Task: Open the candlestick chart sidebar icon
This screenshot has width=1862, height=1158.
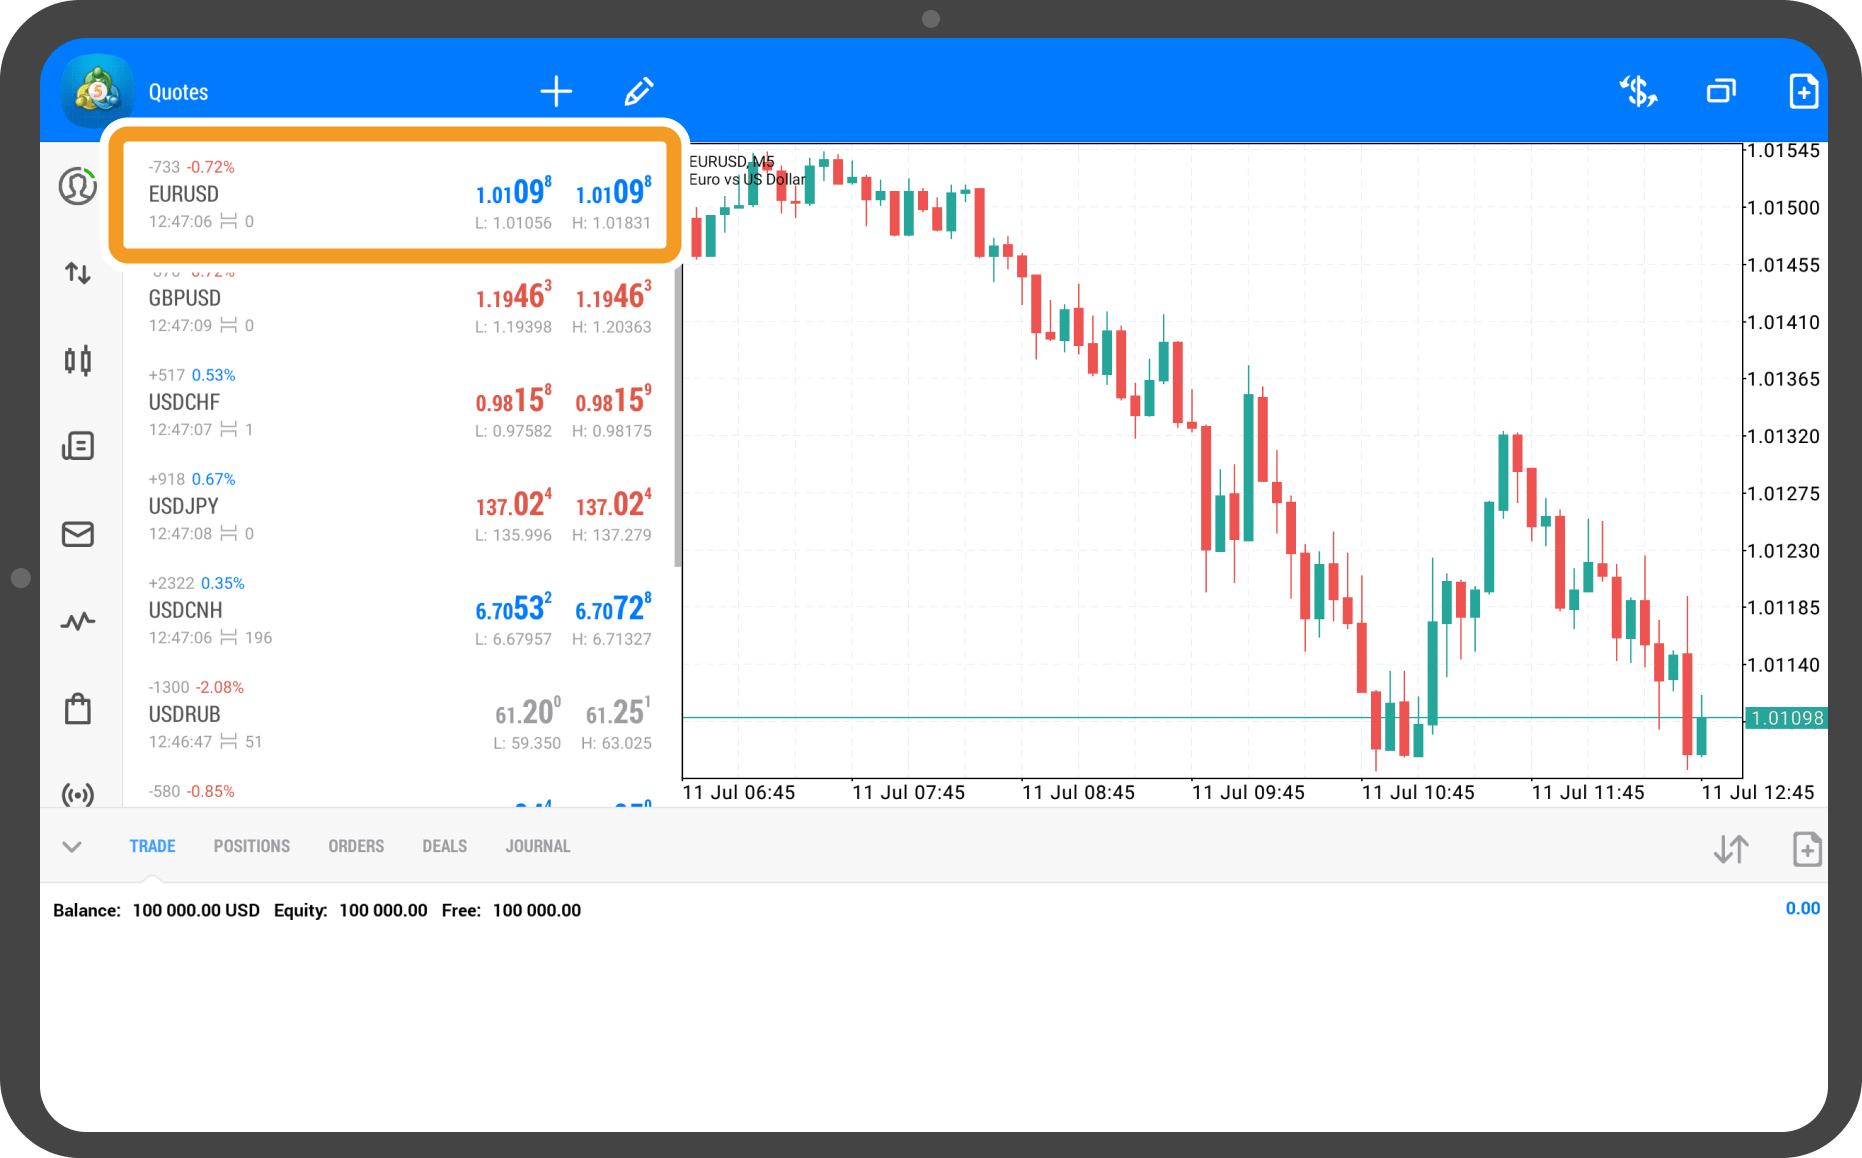Action: pos(78,360)
